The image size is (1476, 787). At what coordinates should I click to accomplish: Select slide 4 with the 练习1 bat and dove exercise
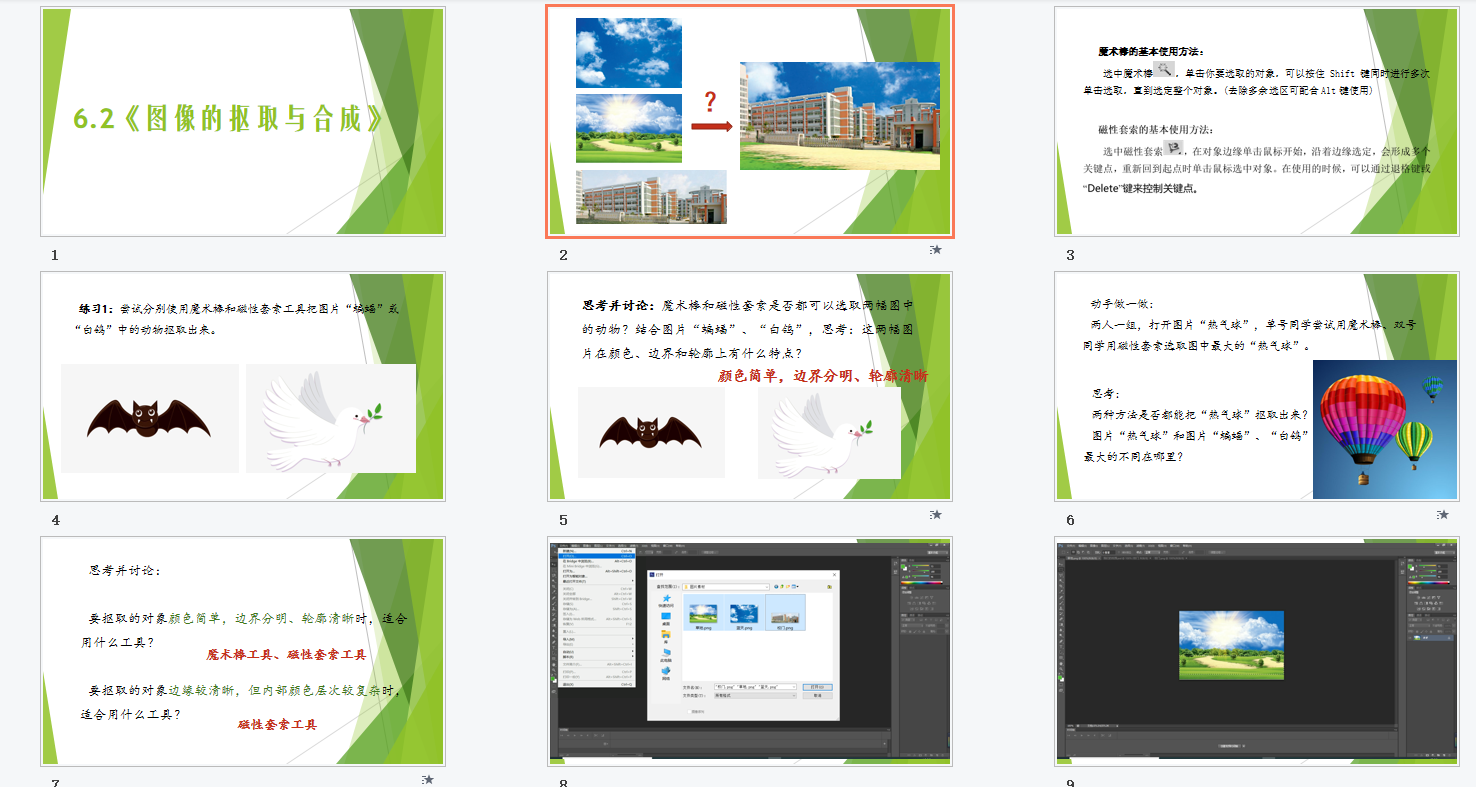243,386
